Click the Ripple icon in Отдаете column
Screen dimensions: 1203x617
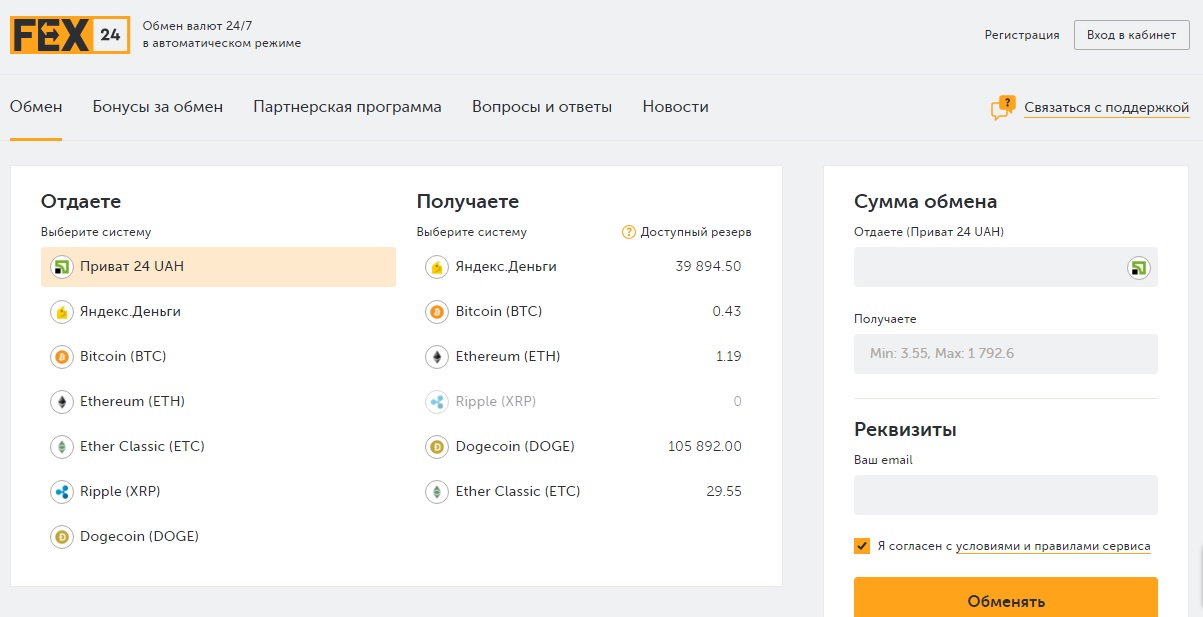point(62,492)
